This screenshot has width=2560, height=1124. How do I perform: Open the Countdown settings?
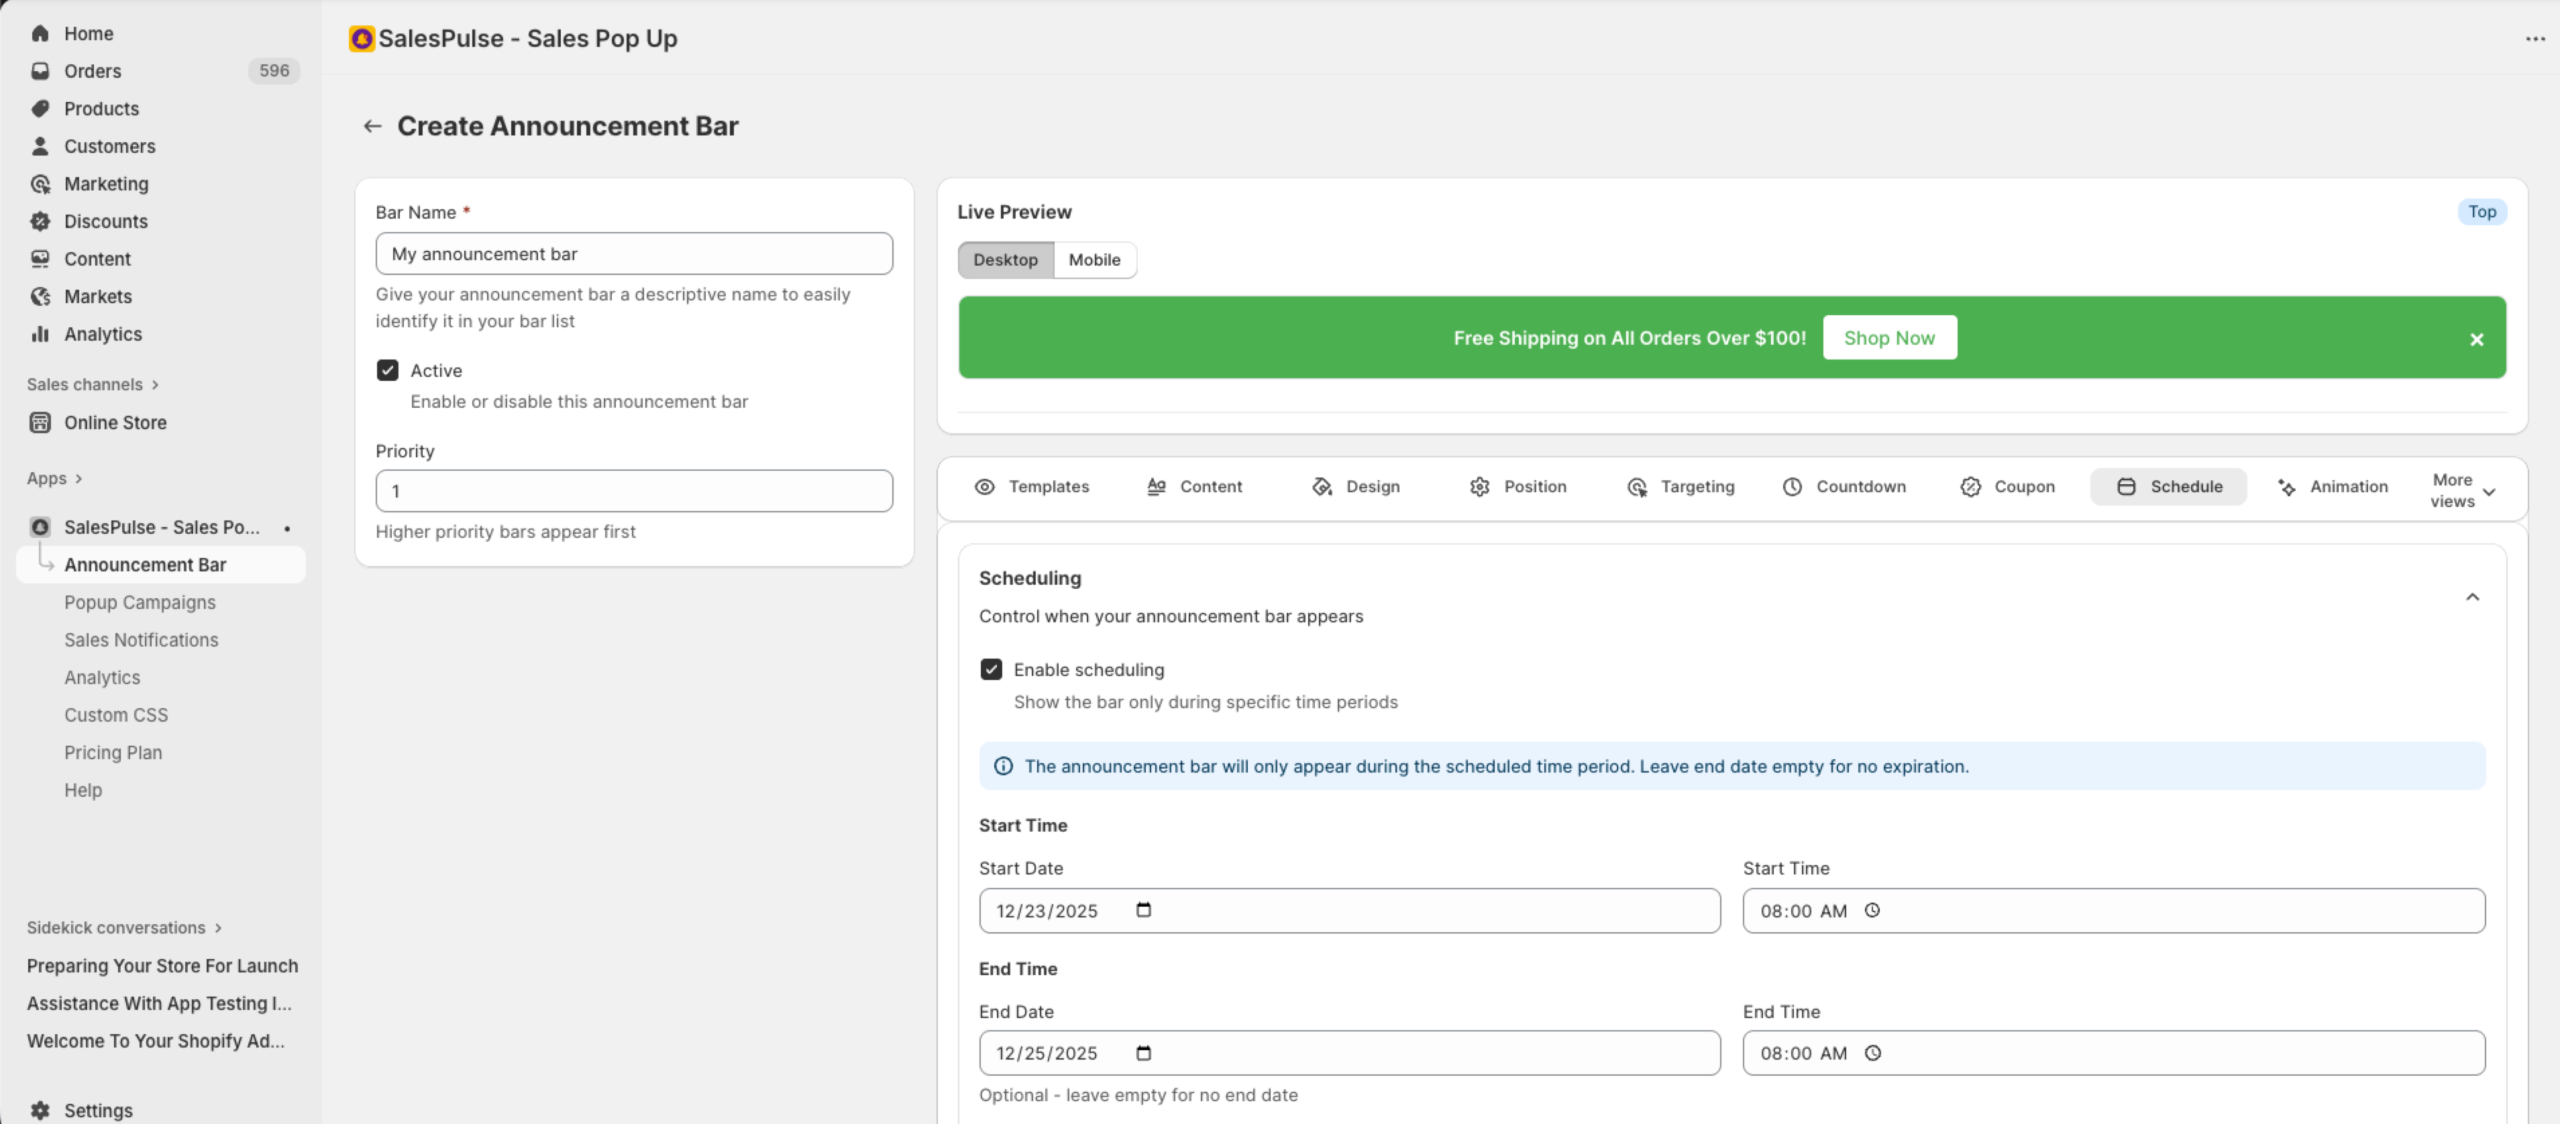click(1845, 487)
